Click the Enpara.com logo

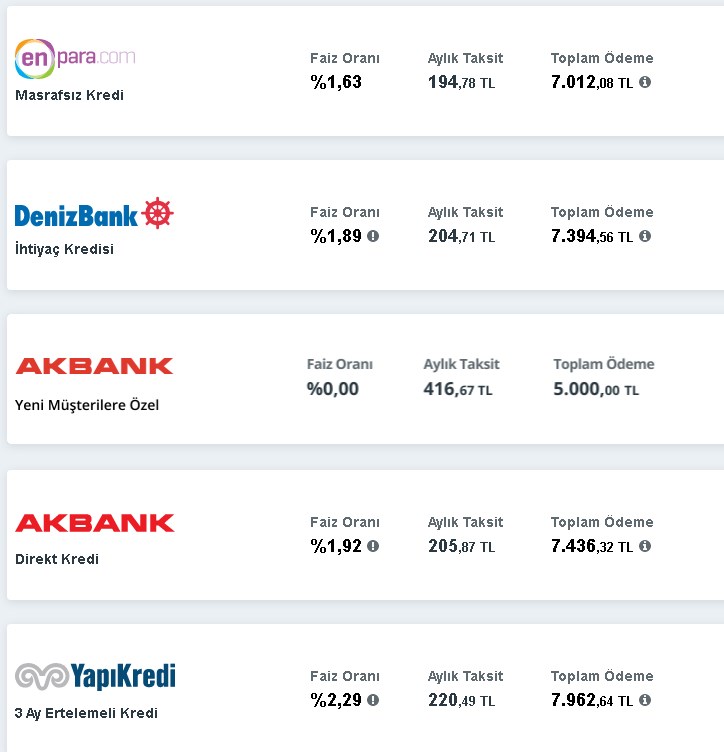click(x=75, y=58)
